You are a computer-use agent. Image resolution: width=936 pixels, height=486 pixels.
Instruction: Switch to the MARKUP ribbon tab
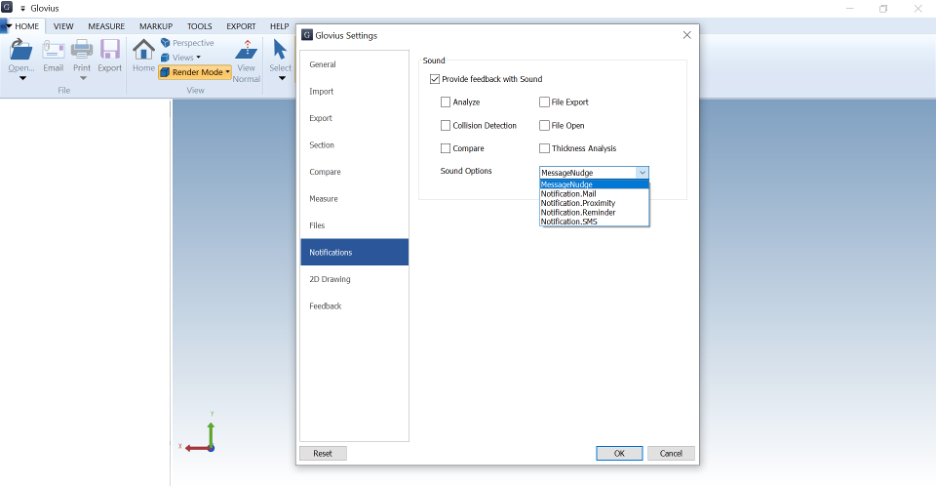pyautogui.click(x=156, y=26)
